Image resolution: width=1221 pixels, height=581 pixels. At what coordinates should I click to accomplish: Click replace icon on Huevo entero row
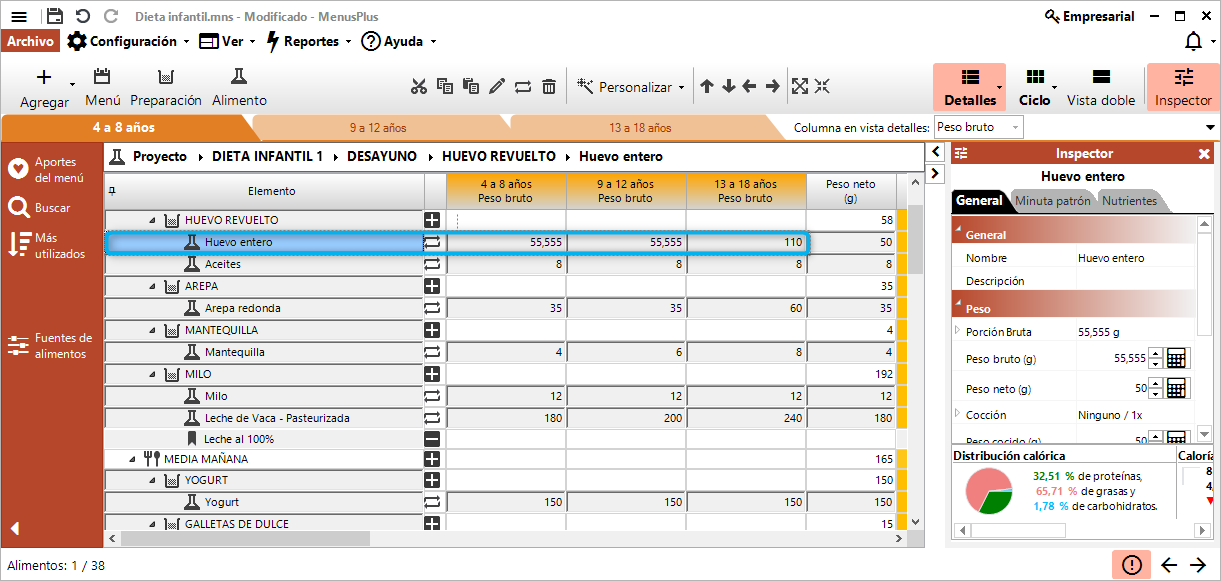click(432, 242)
